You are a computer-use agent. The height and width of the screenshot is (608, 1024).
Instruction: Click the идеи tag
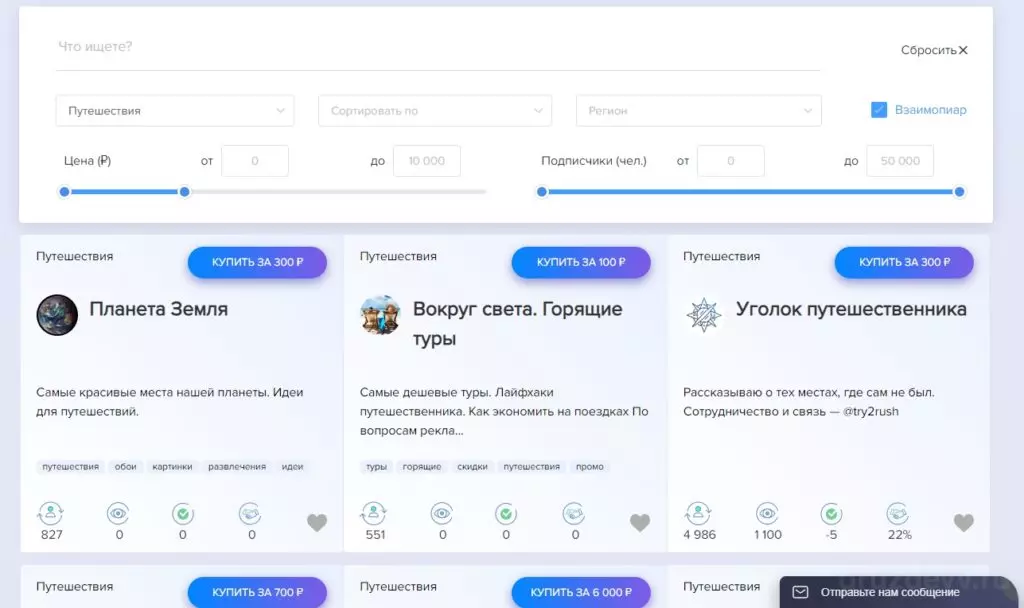(x=293, y=467)
